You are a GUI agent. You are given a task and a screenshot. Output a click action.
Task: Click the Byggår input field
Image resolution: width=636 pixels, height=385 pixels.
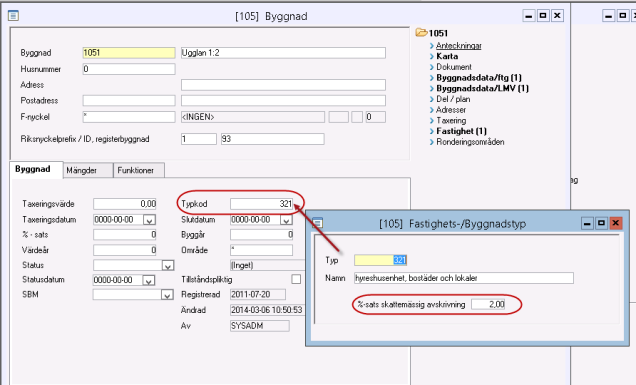(261, 234)
